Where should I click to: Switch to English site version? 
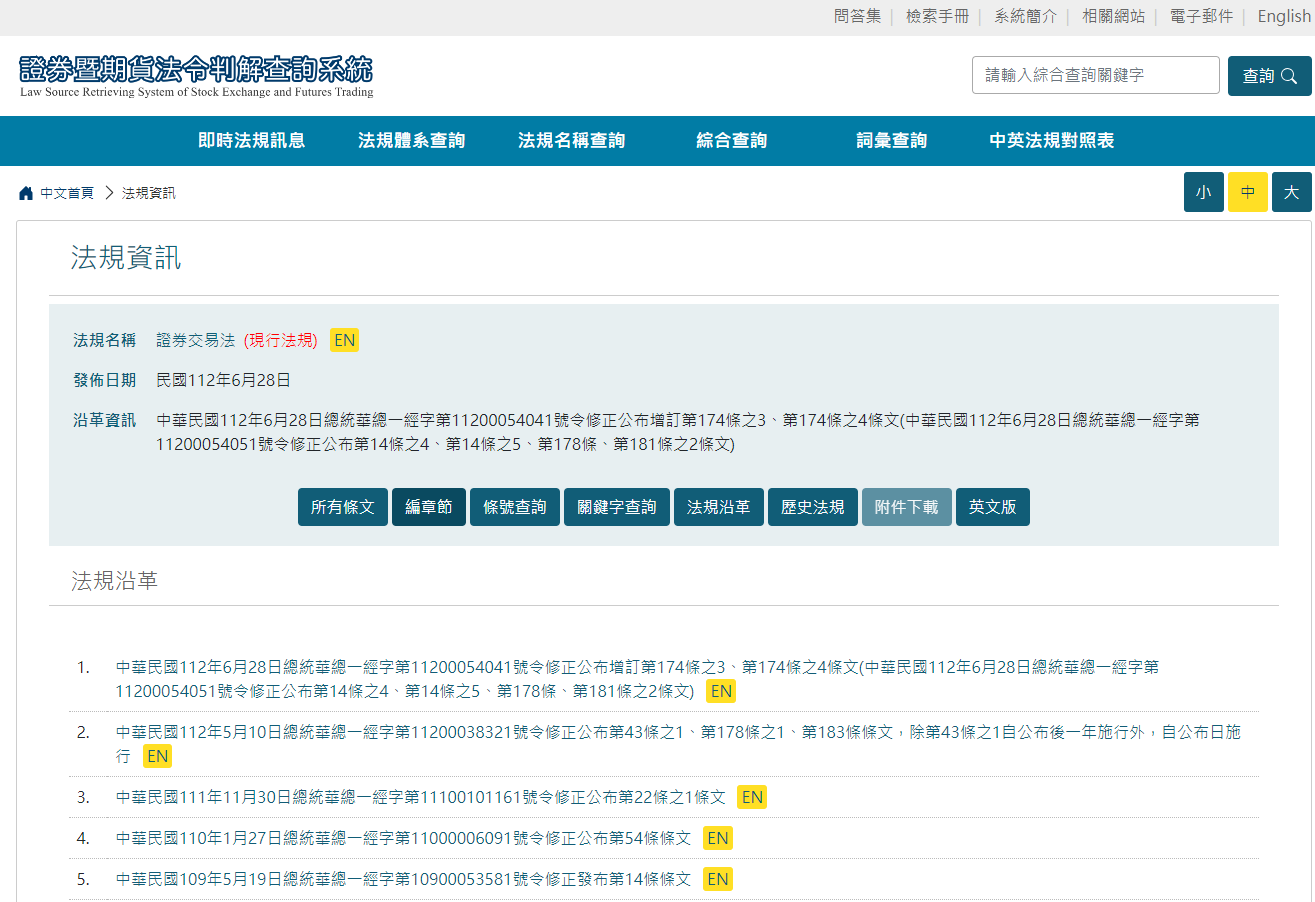(1284, 16)
